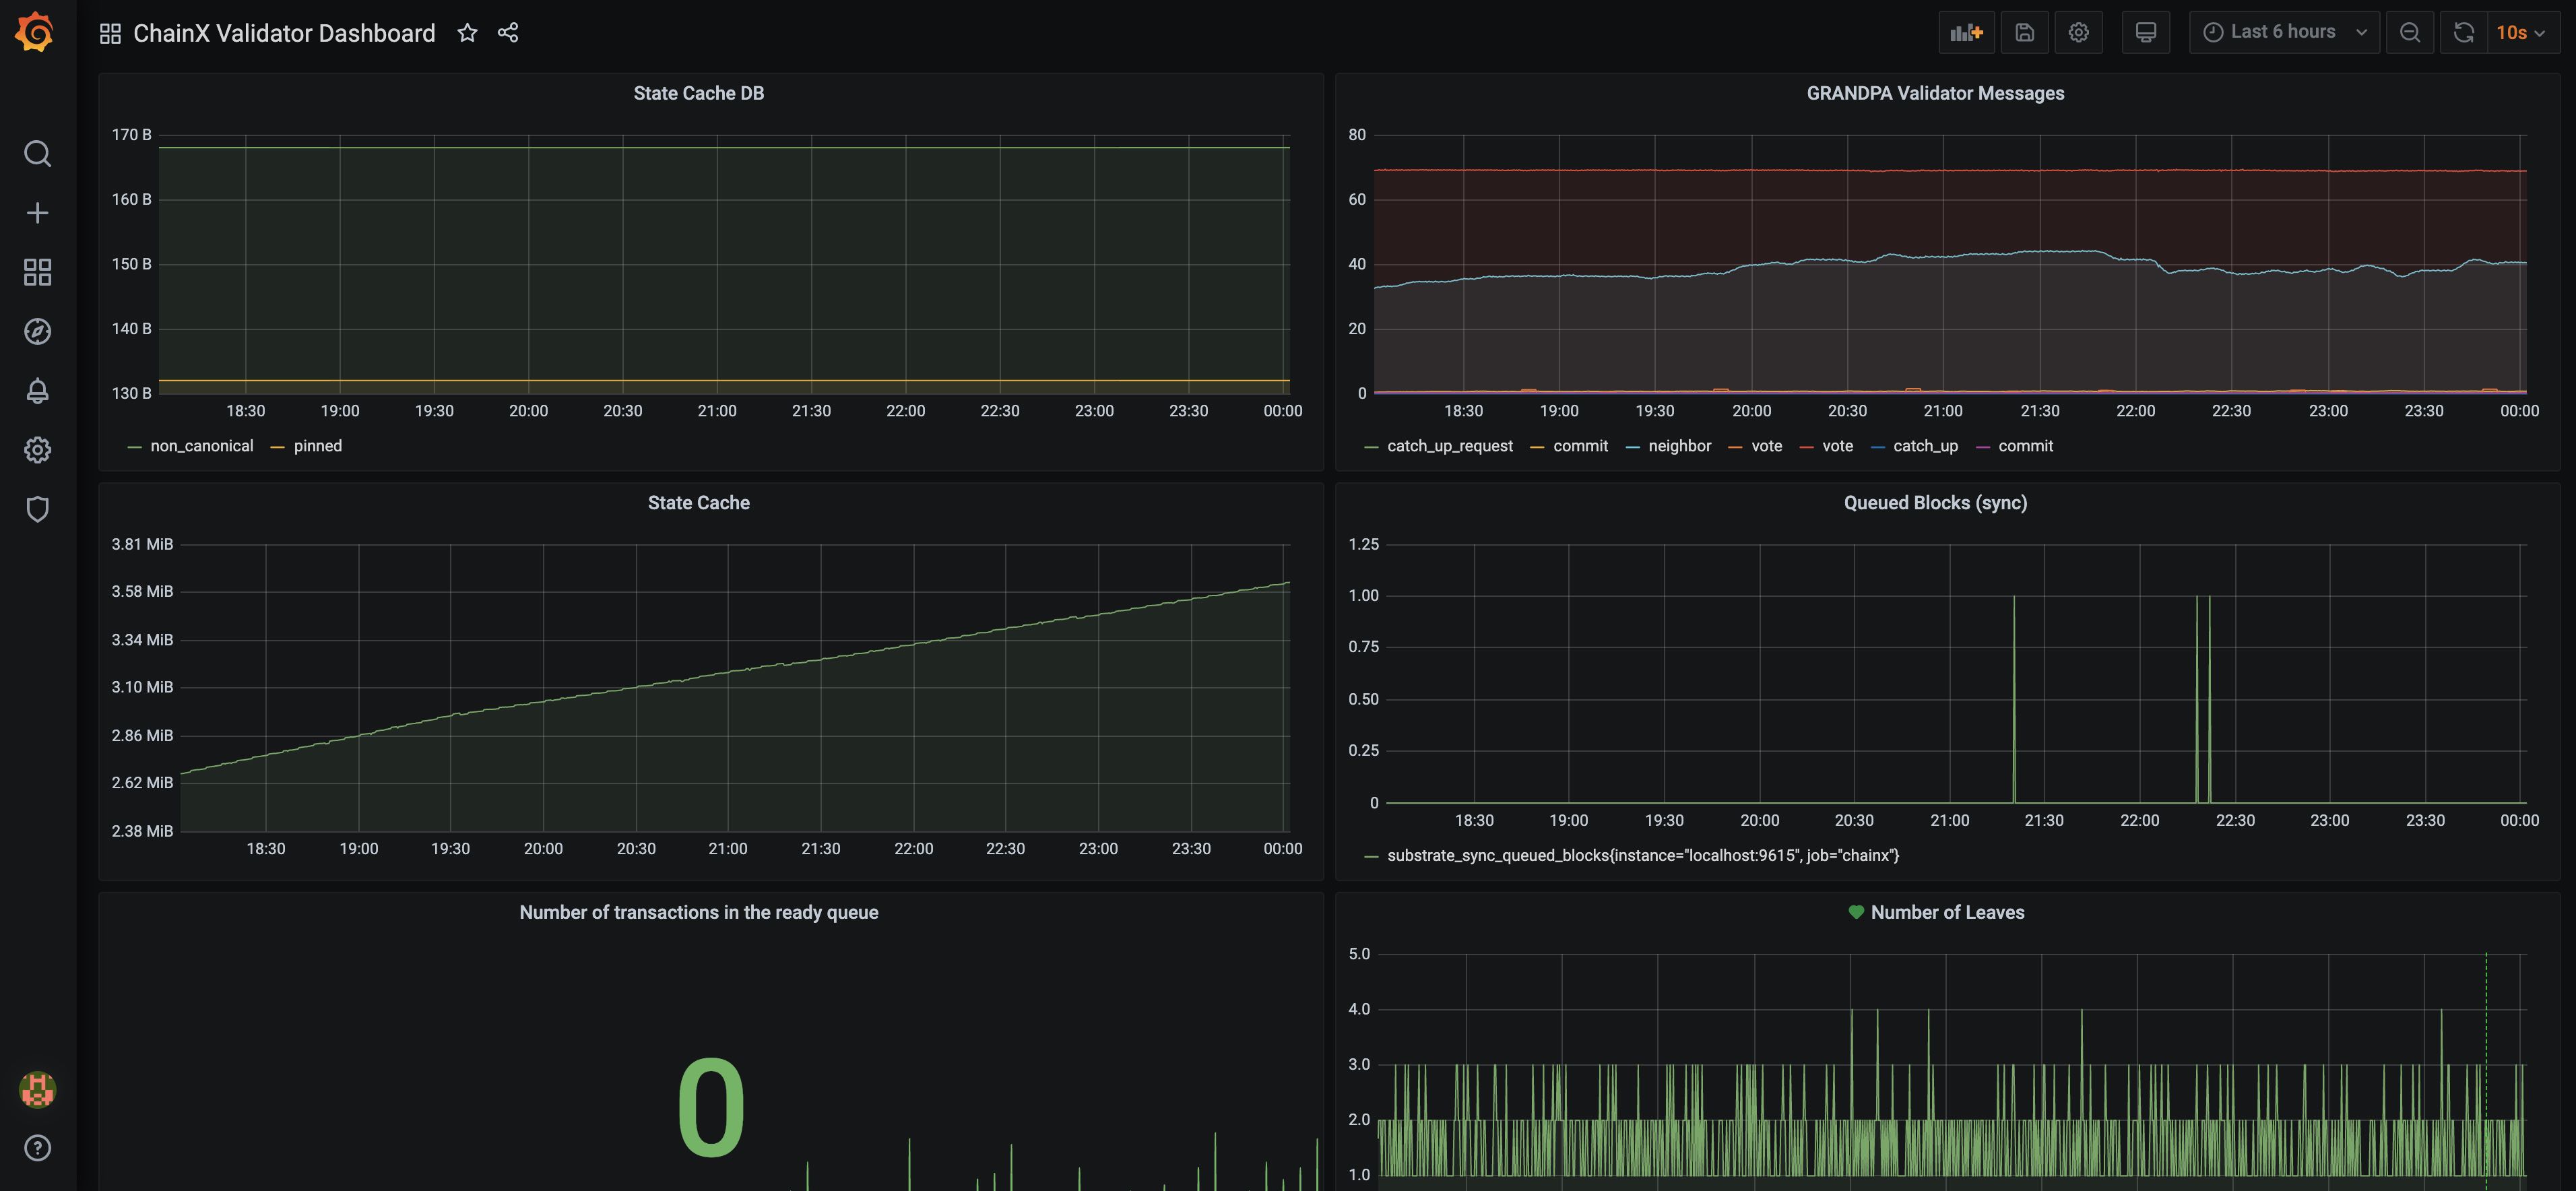Image resolution: width=2576 pixels, height=1191 pixels.
Task: Click the pinned legend color line
Action: pyautogui.click(x=278, y=447)
